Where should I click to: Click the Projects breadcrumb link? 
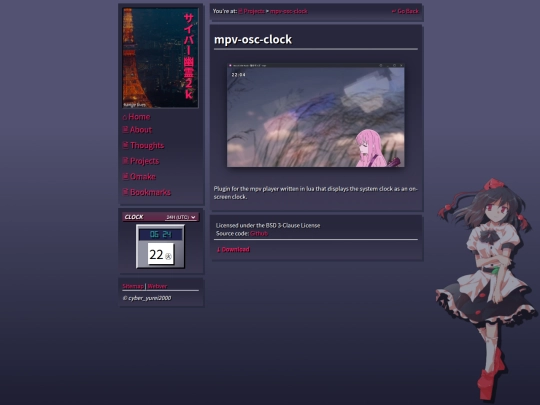[x=252, y=11]
